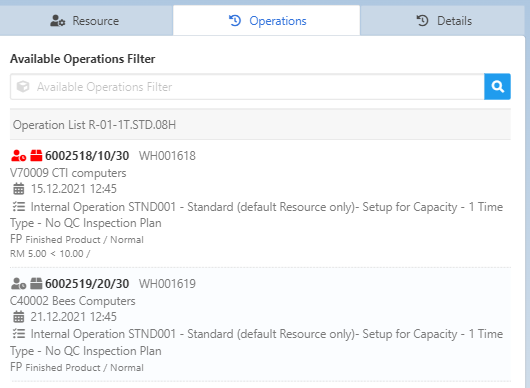Click checklist icon in 6002519 operation description
Viewport: 530px width, 388px height.
(19, 334)
